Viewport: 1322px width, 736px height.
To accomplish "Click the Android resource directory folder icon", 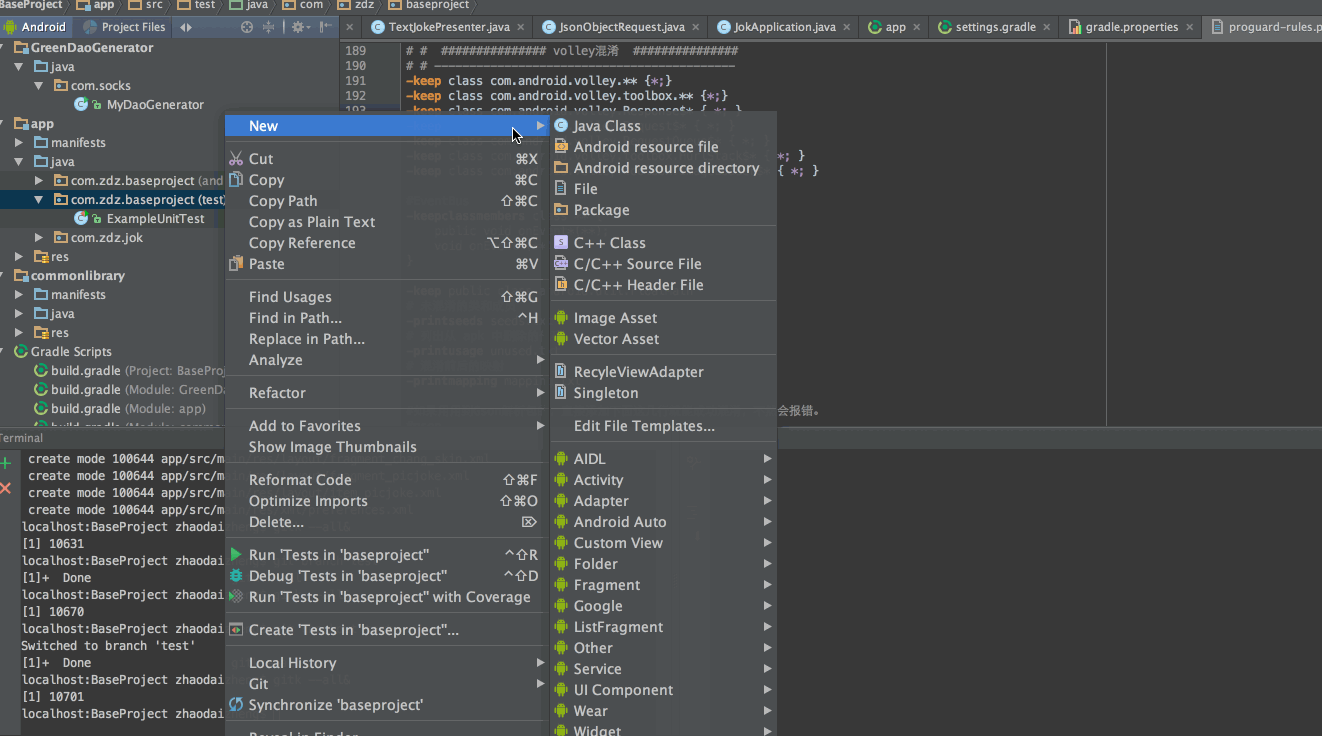I will 561,167.
